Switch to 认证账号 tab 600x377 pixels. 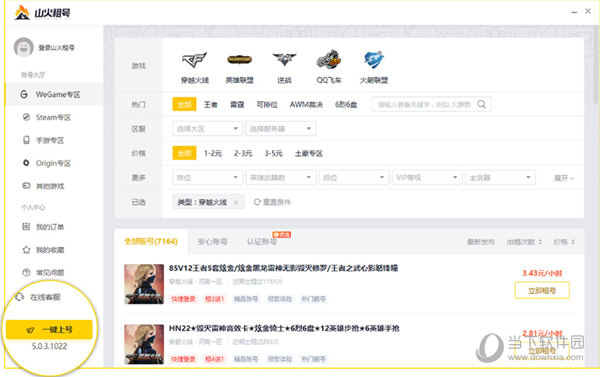click(262, 242)
